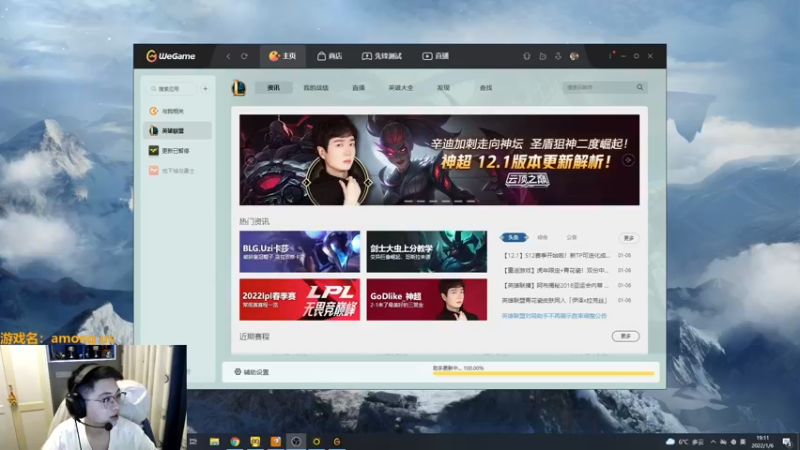Open the user avatar profile
The width and height of the screenshot is (800, 450).
point(574,56)
